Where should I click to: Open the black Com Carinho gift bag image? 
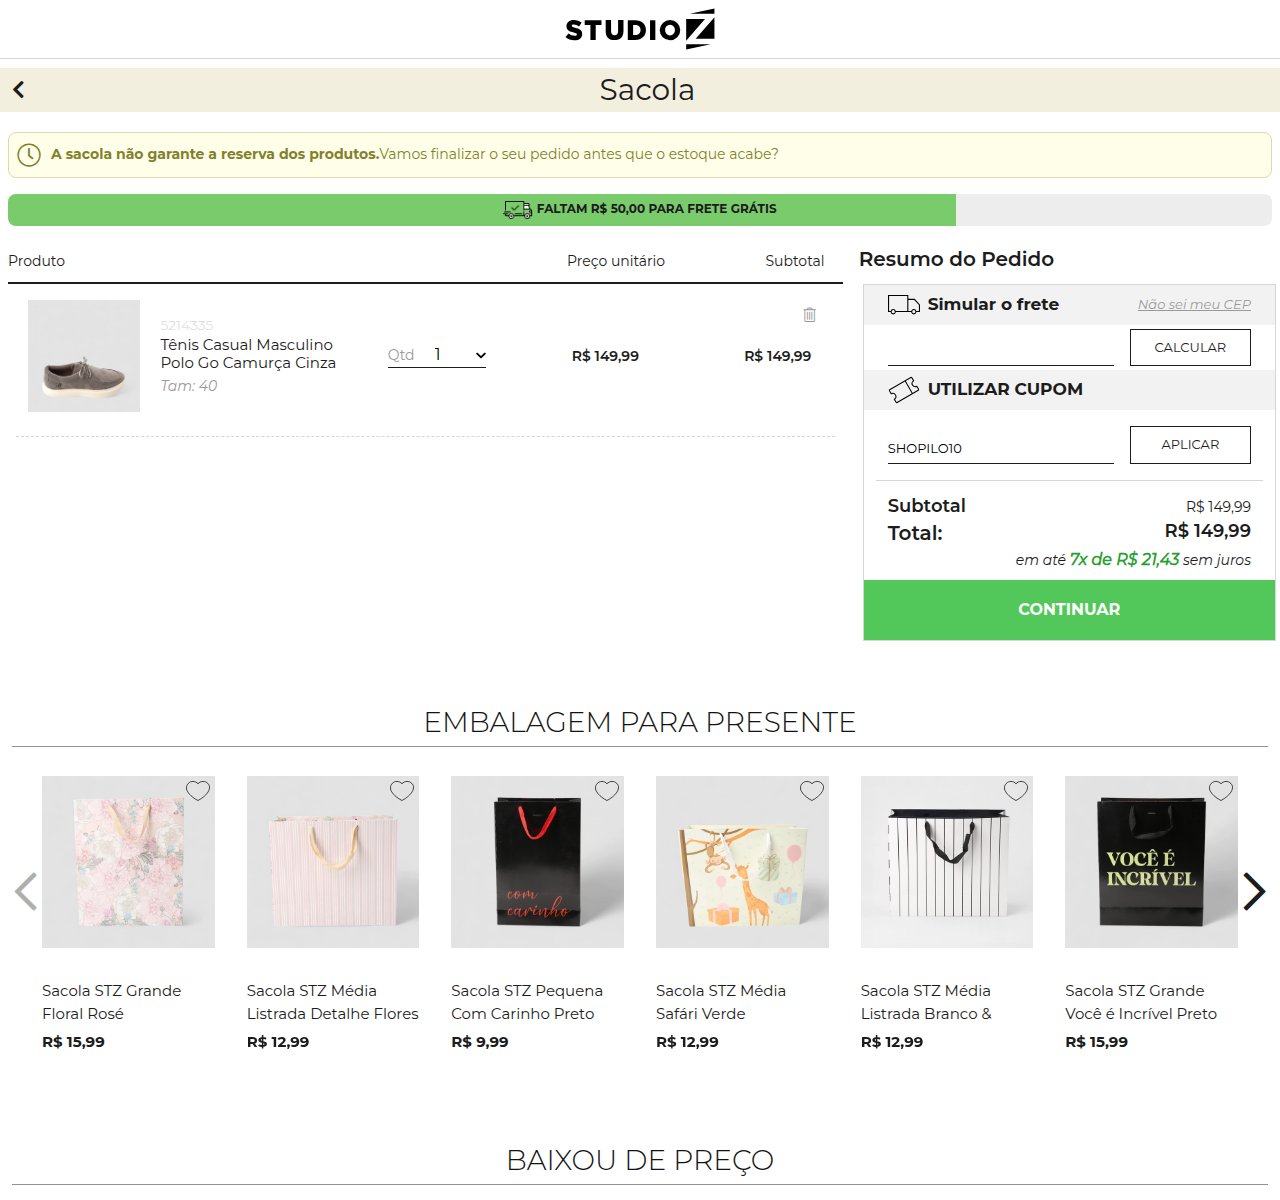coord(537,862)
